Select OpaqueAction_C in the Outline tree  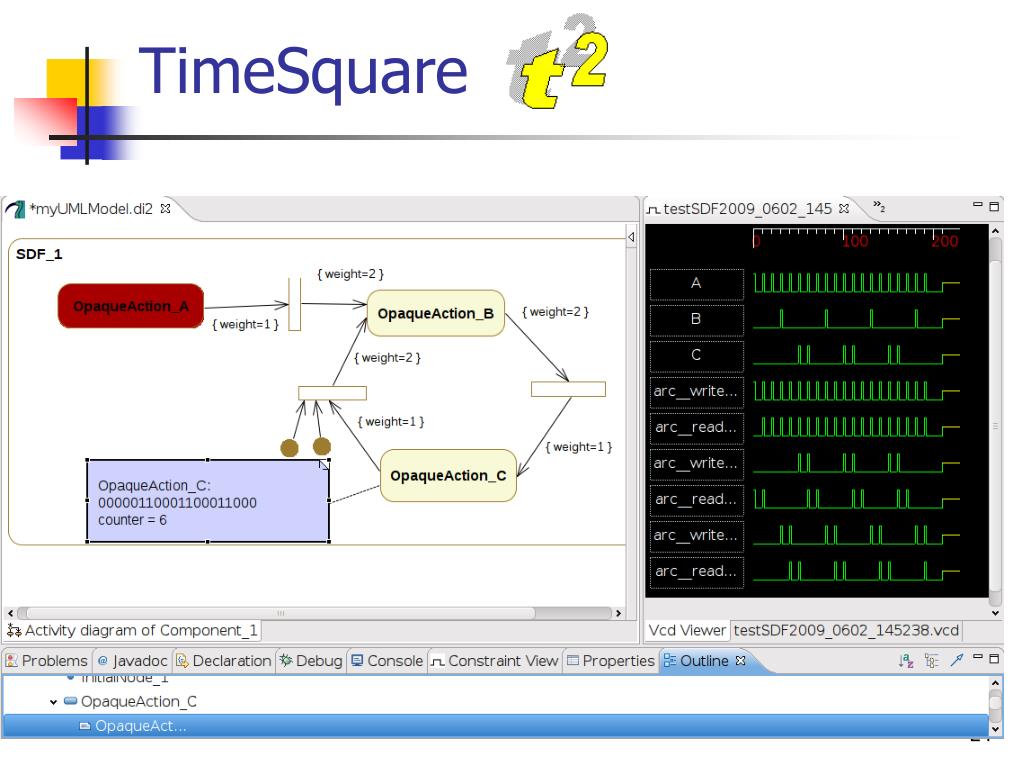pos(138,702)
